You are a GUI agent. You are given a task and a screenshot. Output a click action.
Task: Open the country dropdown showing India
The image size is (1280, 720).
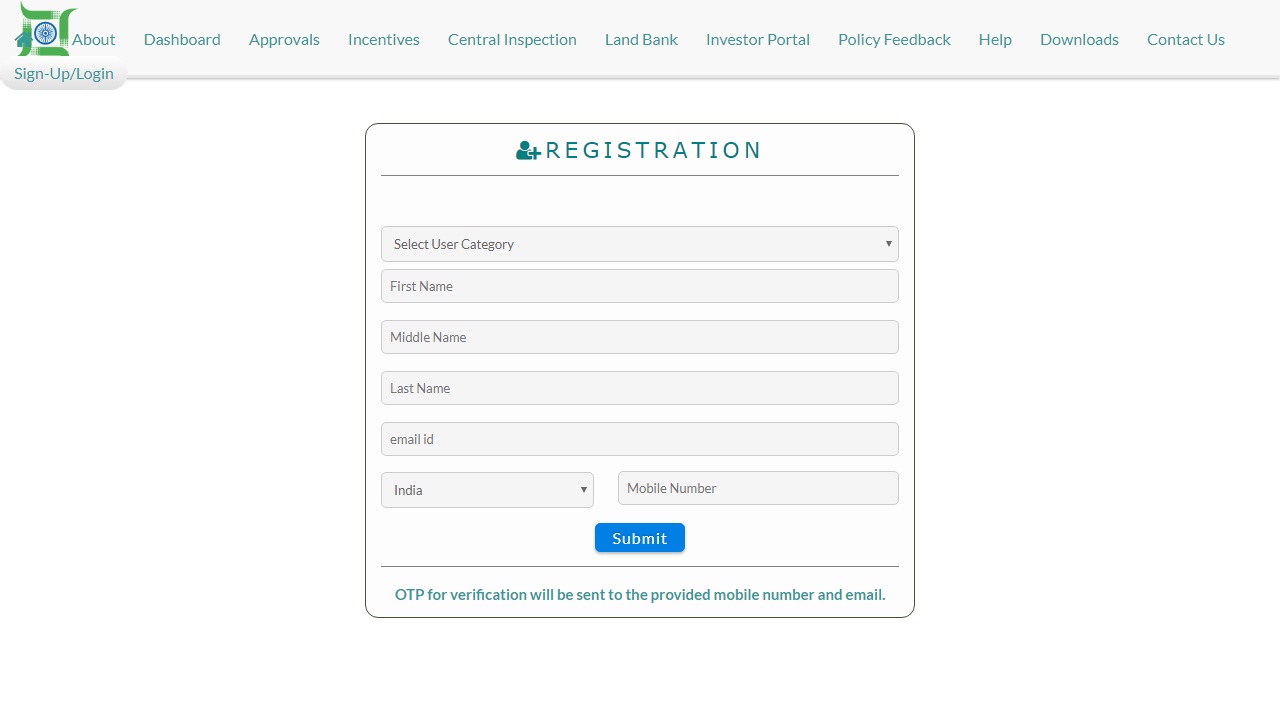click(x=487, y=490)
